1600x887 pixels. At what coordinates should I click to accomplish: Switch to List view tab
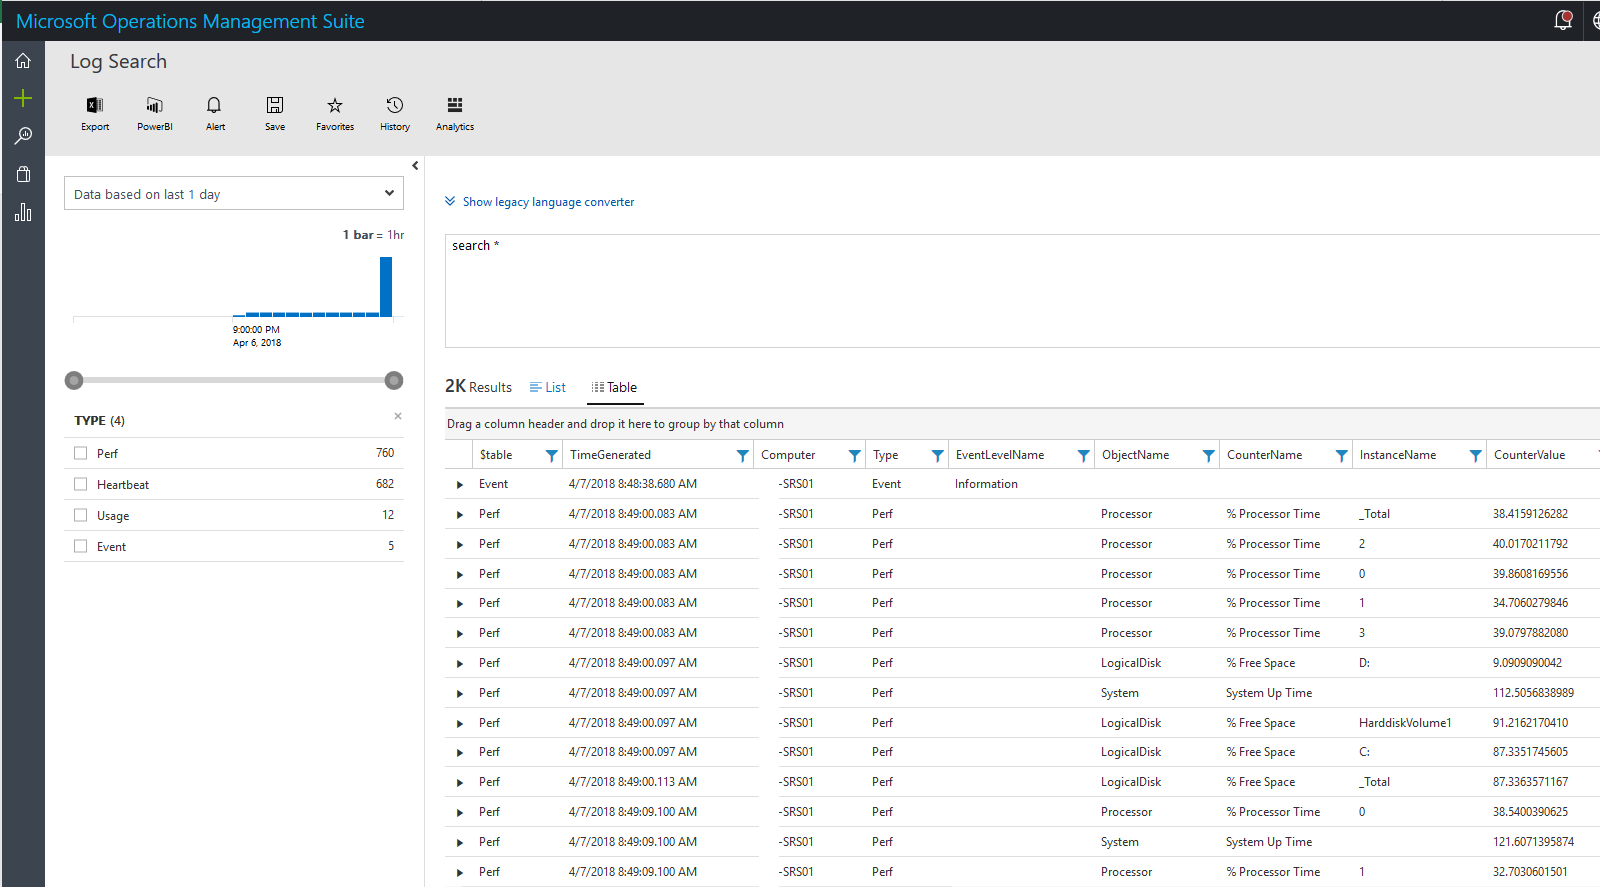(548, 387)
